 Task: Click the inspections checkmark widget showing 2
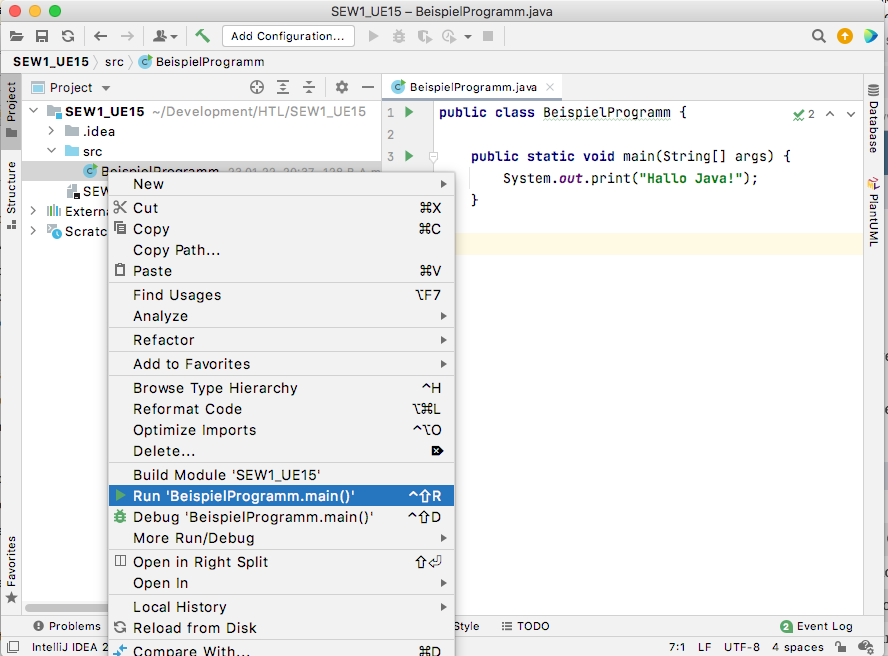[804, 114]
